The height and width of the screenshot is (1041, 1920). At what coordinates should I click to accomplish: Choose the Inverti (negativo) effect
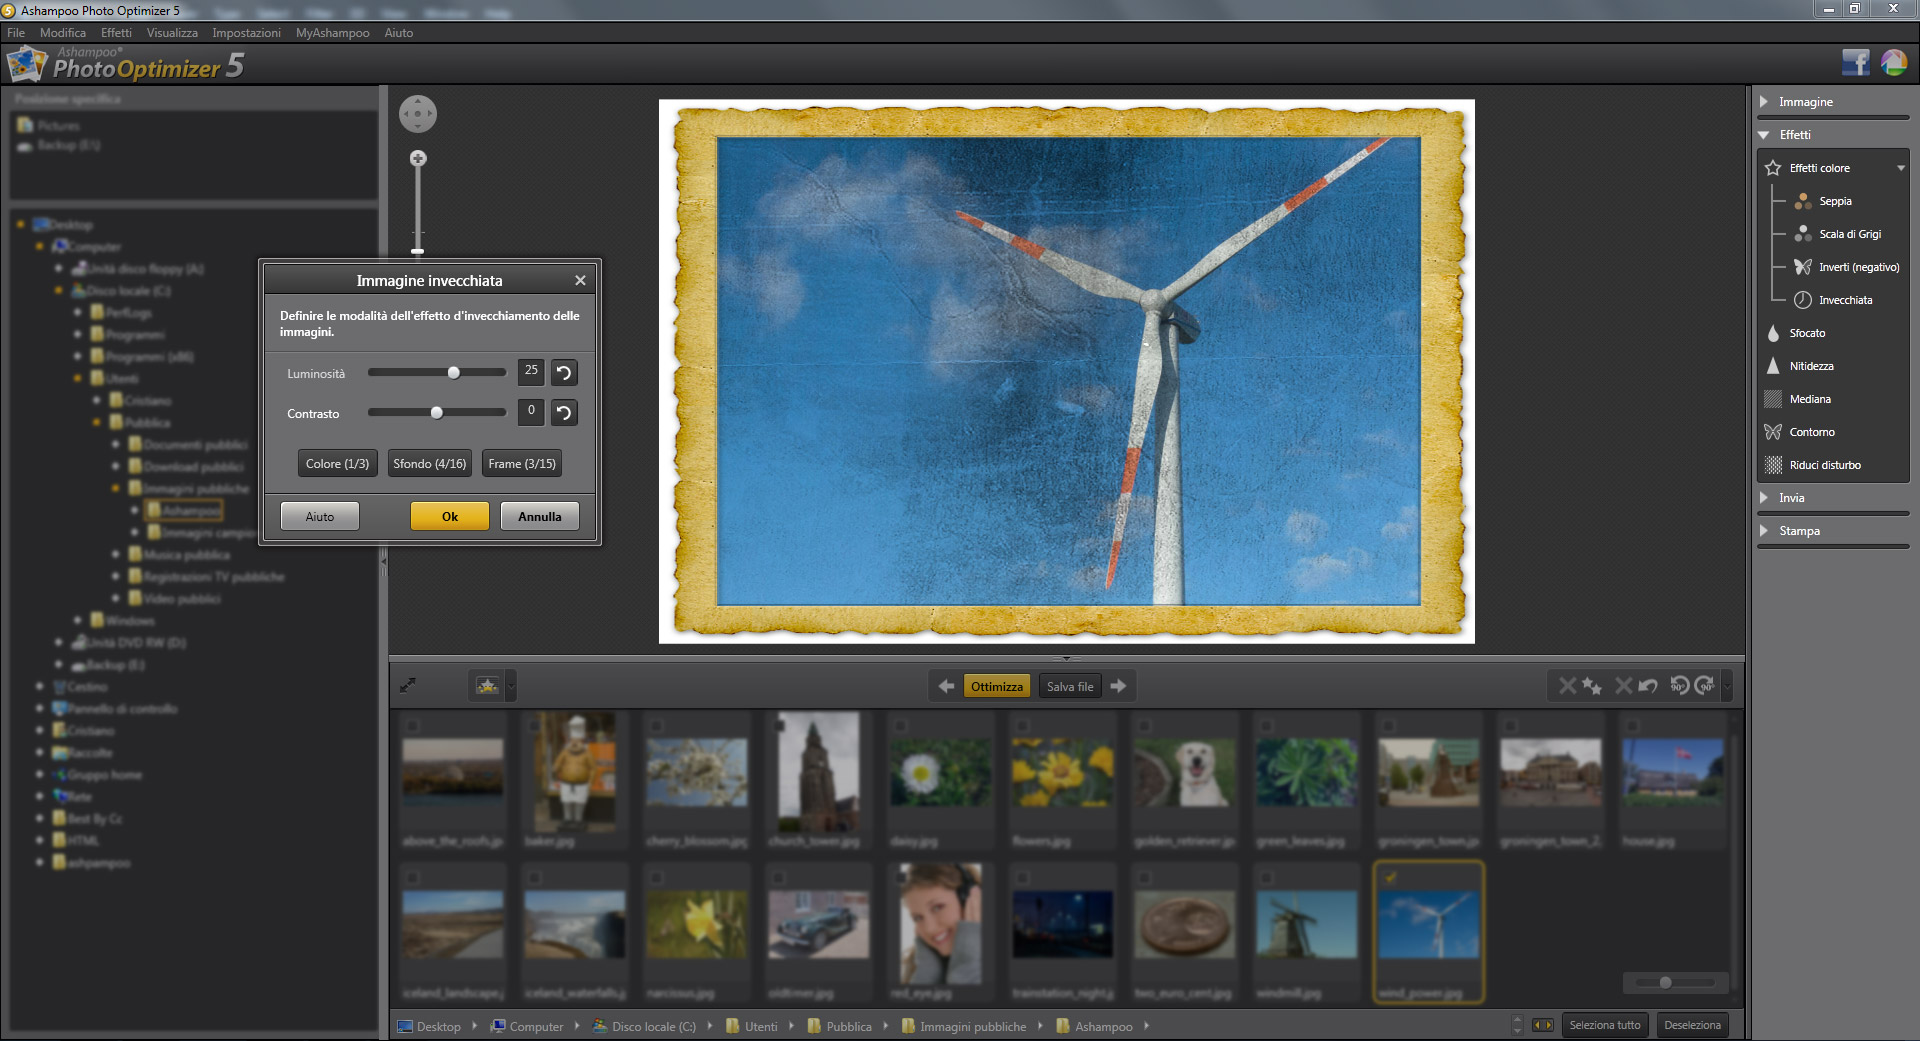pyautogui.click(x=1858, y=267)
